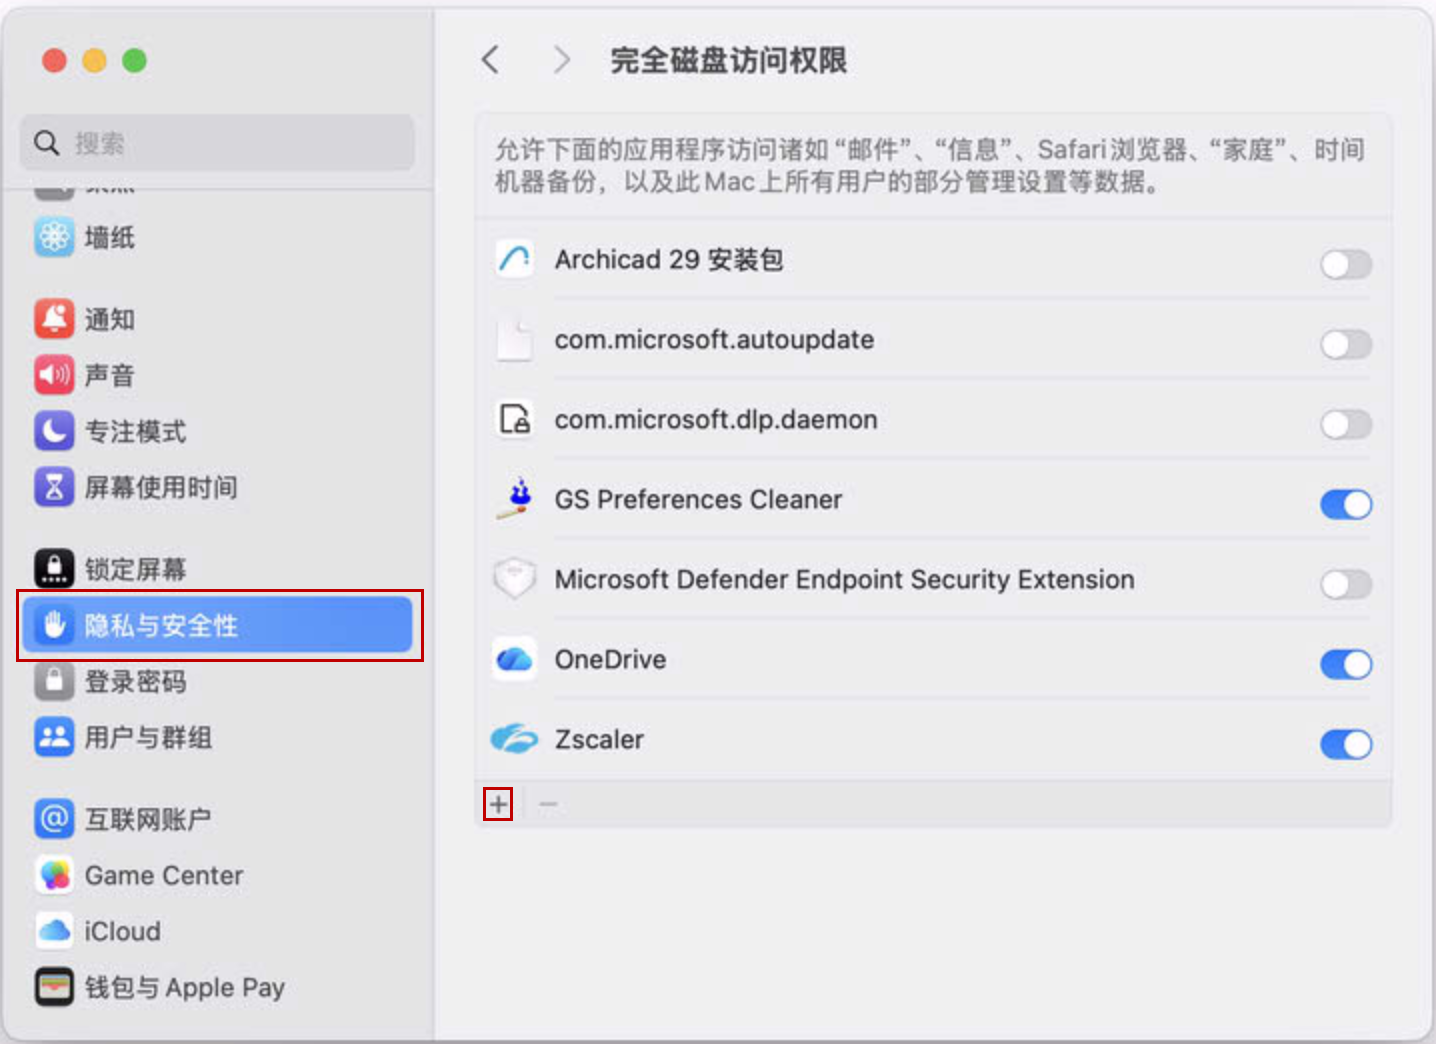
Task: Select the Archicad 29 安装包 row text
Action: [x=669, y=260]
